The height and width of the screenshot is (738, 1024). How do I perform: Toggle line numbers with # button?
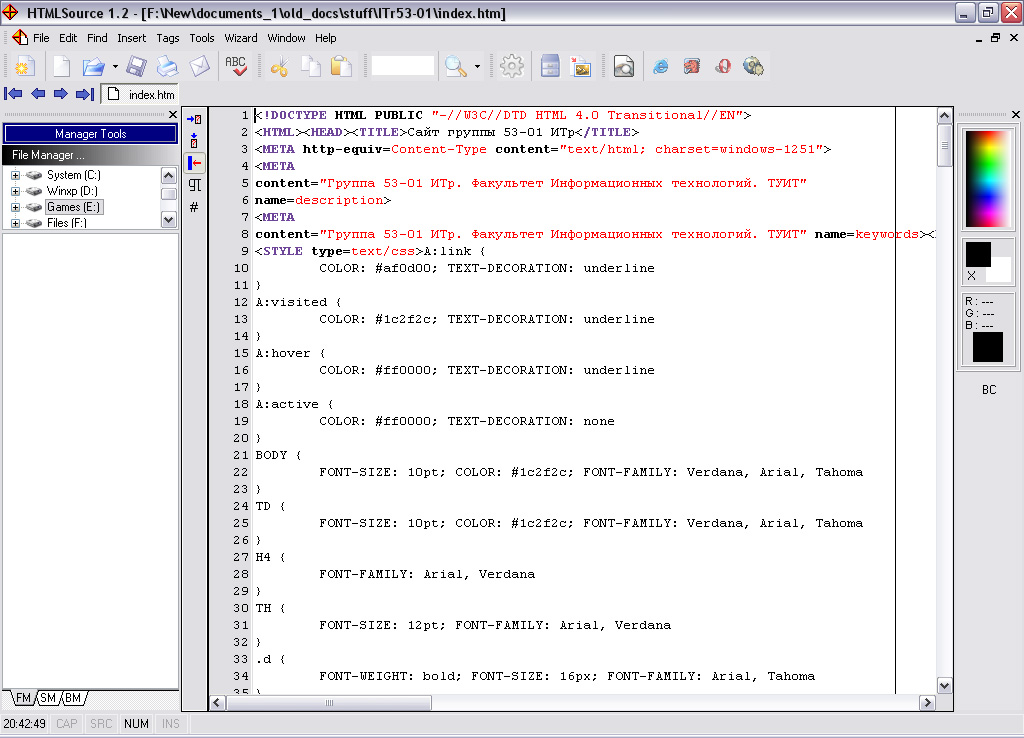click(195, 207)
